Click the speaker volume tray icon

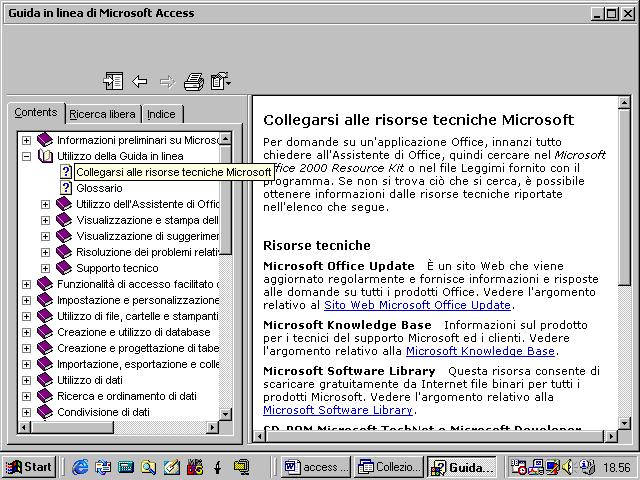point(567,467)
